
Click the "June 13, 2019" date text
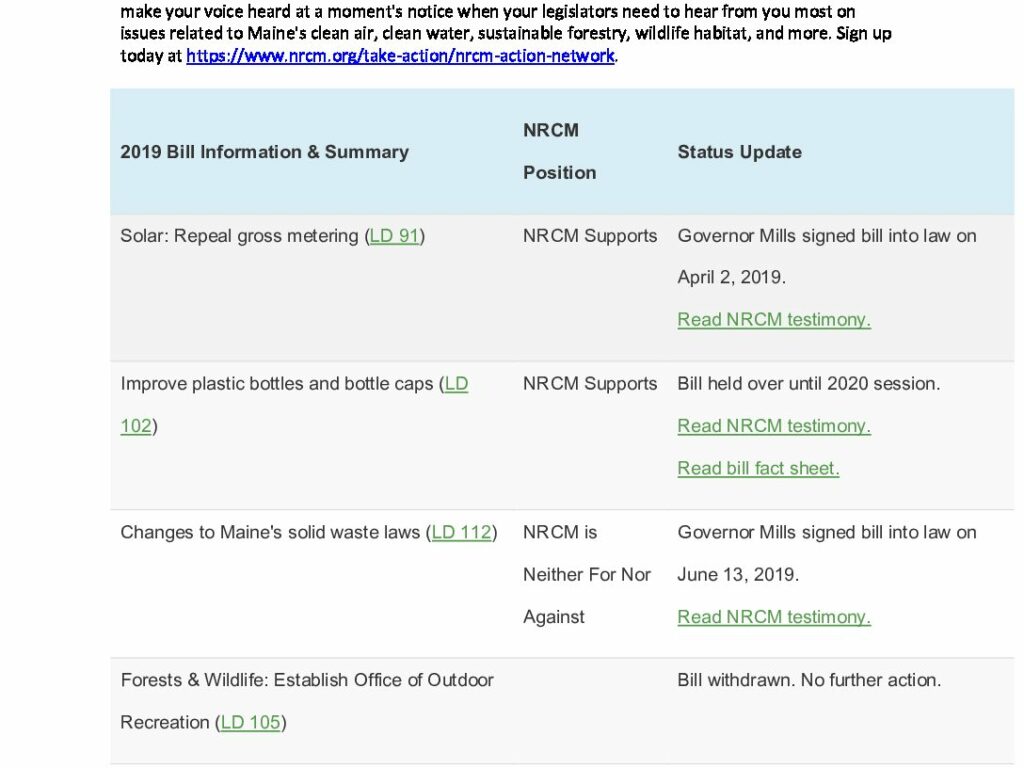click(738, 575)
